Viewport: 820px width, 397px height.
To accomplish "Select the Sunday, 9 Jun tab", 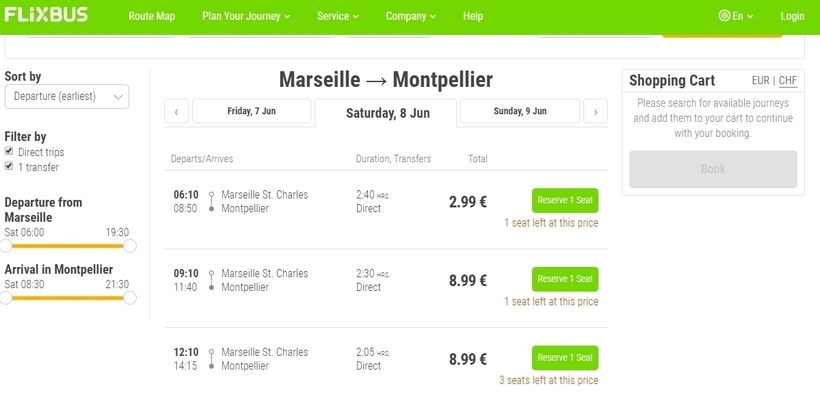I will point(520,111).
